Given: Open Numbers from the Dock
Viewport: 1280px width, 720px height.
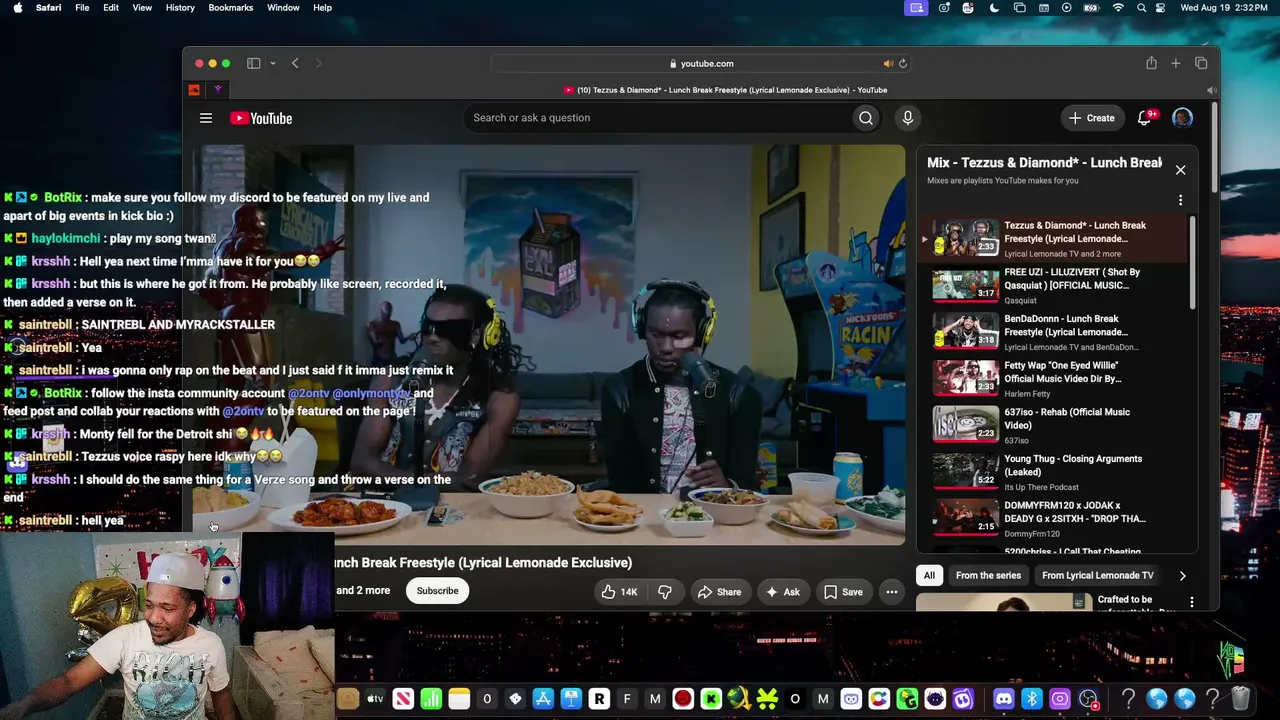Looking at the screenshot, I should coord(431,699).
